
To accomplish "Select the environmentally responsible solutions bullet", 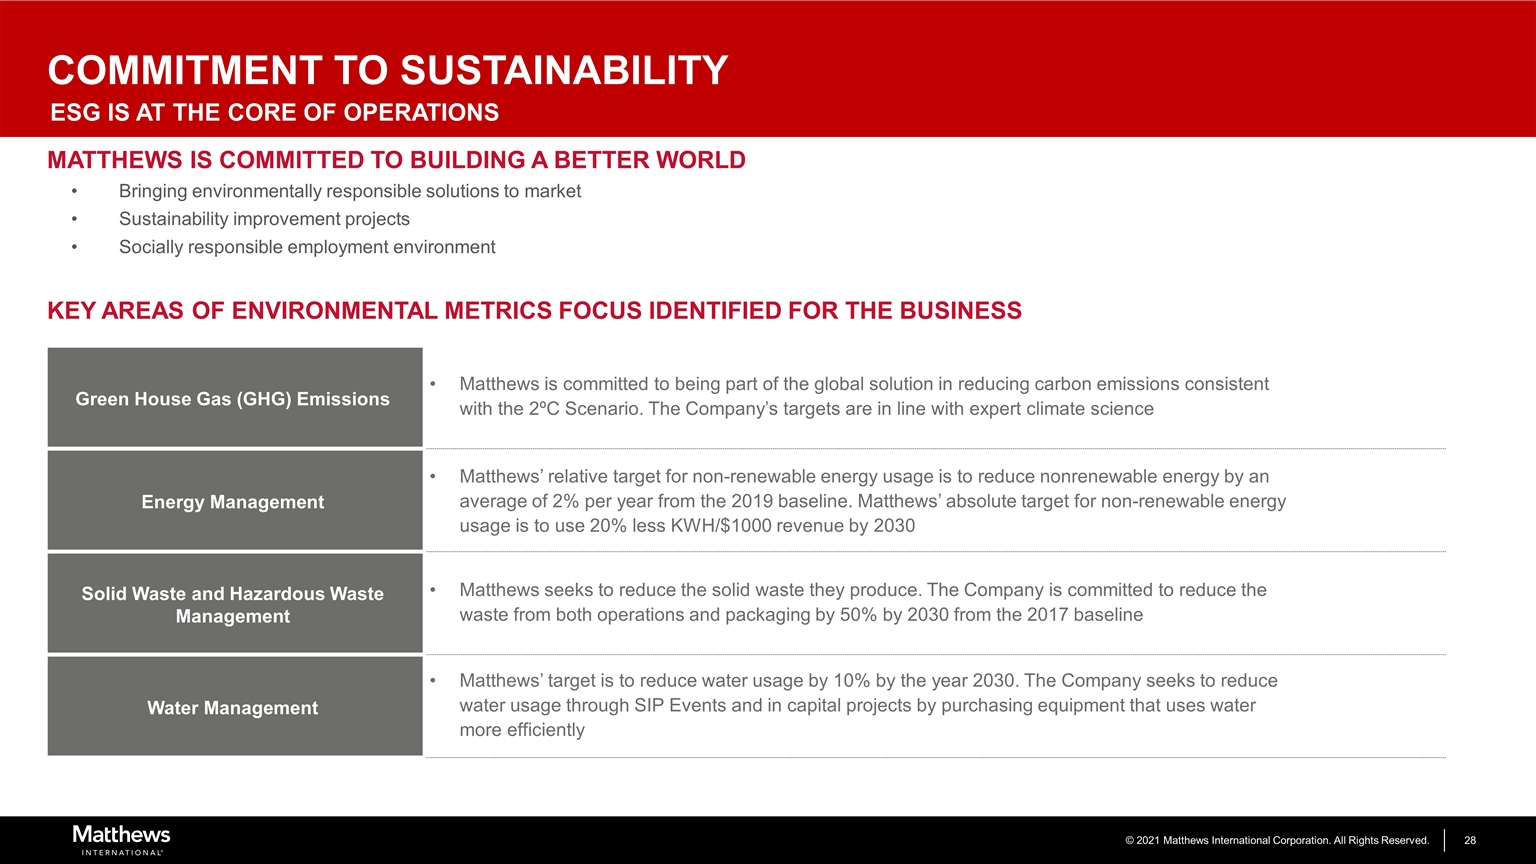I will click(349, 191).
